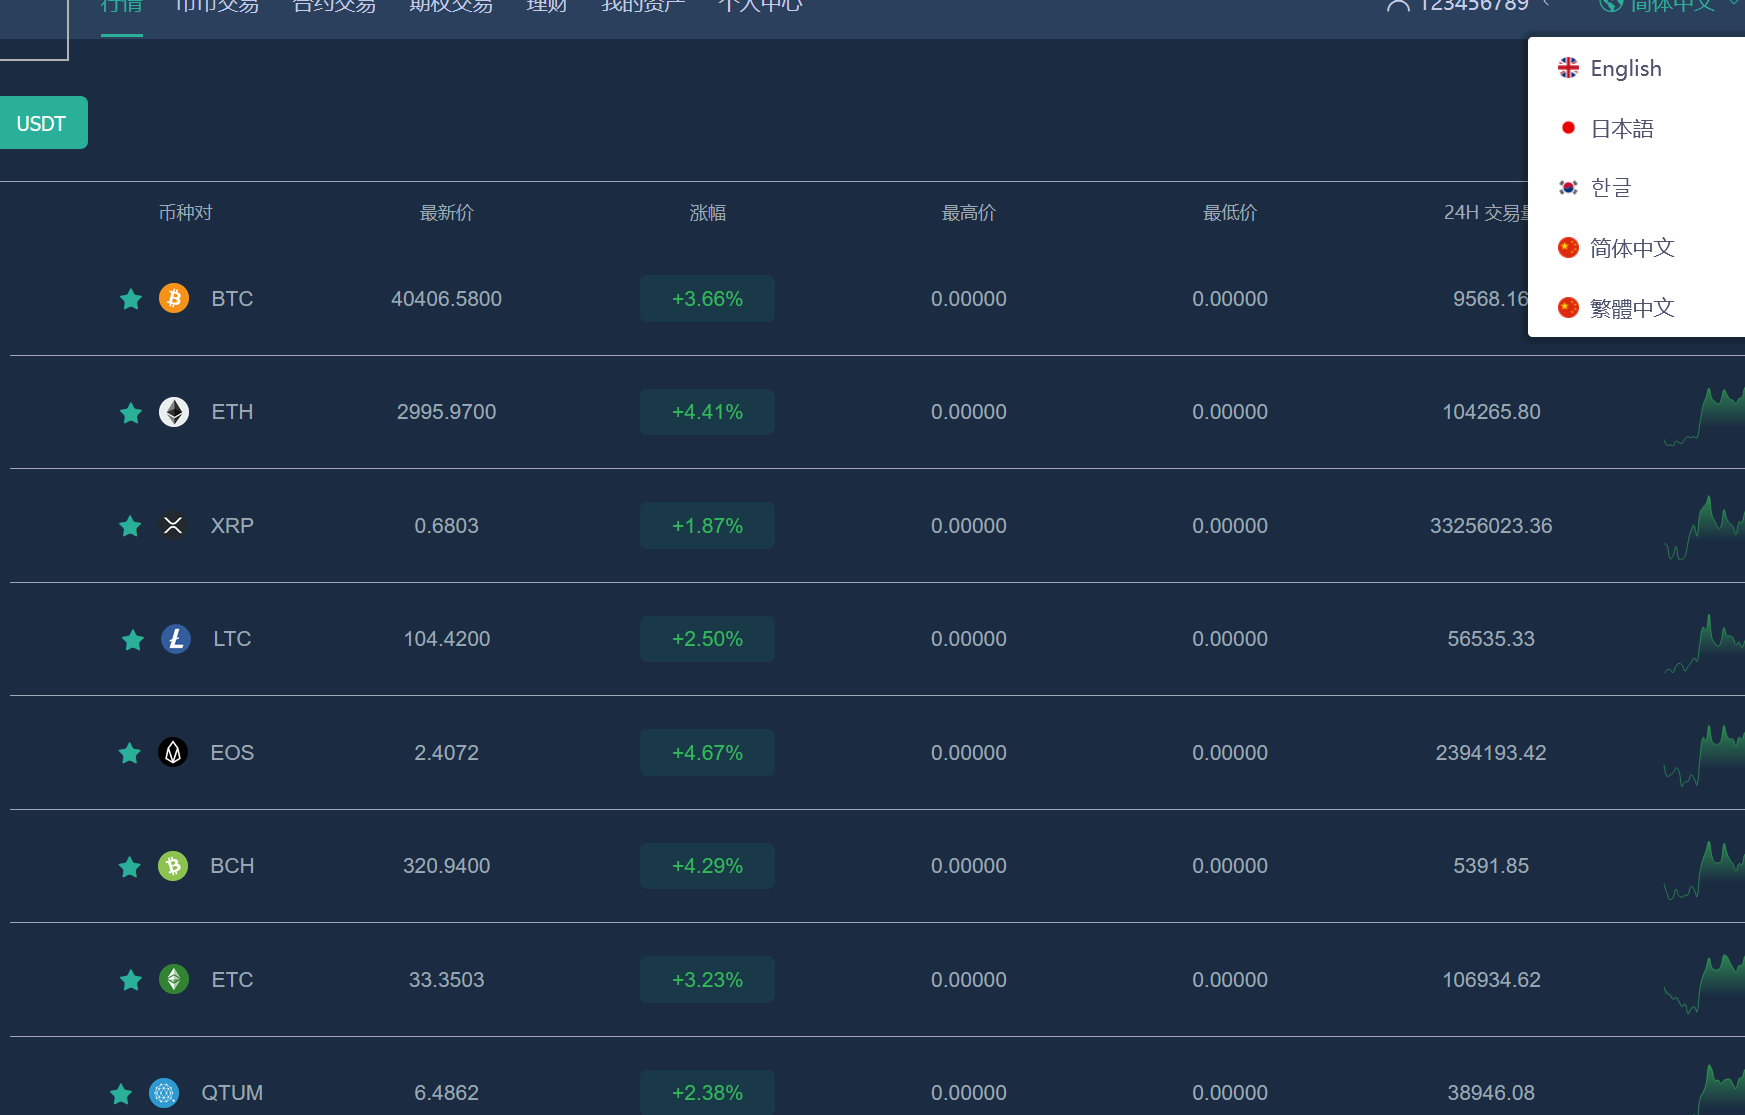Screen dimensions: 1745x1115
Task: Click the XRP coin icon
Action: (173, 525)
